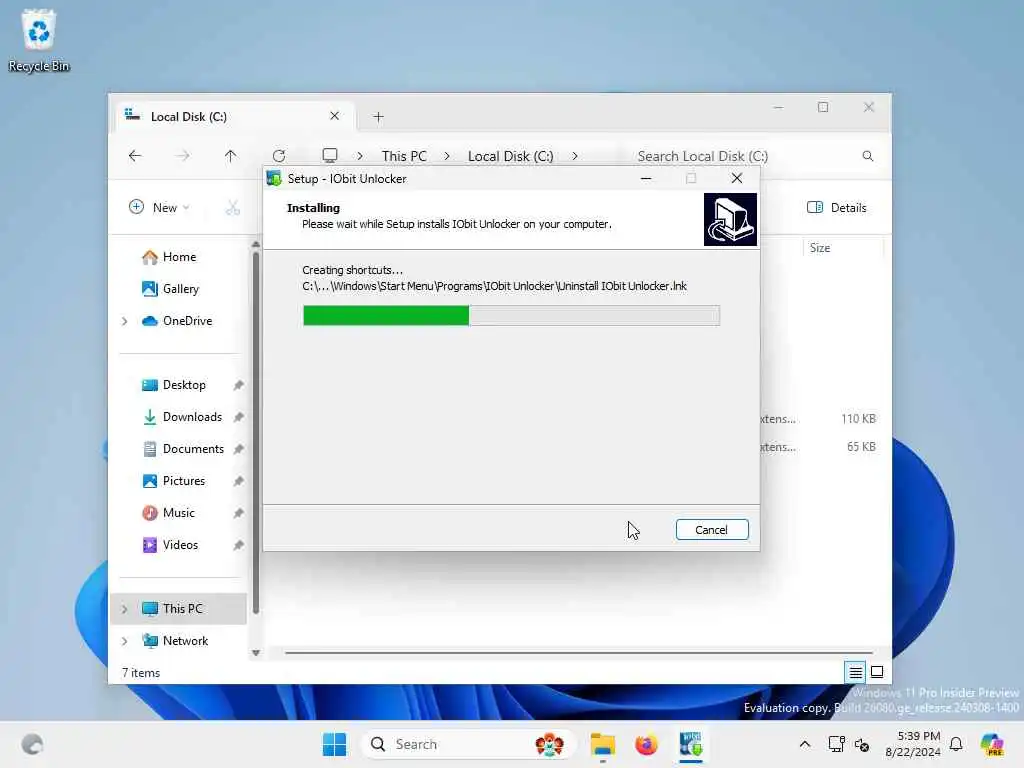Click the green installation progress bar
Screen dimensions: 1024x768
[511, 315]
